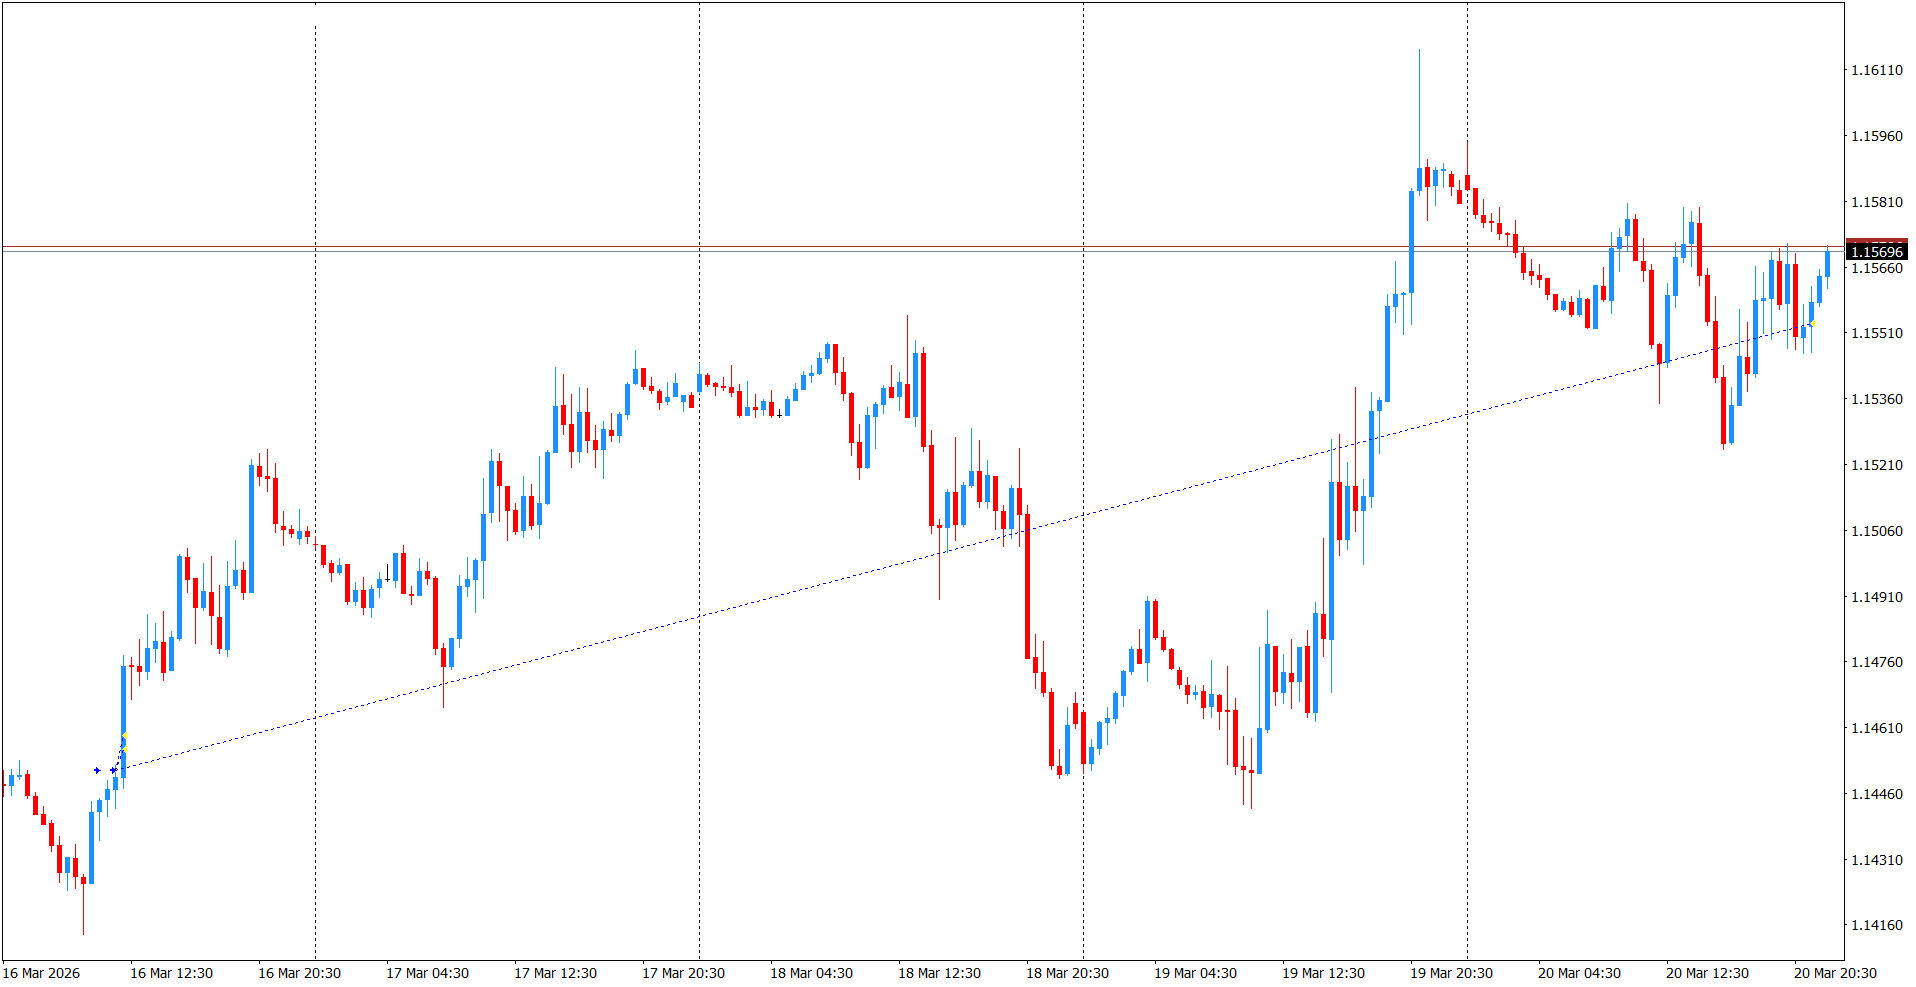Click the 1.14160 price axis label

point(1877,925)
